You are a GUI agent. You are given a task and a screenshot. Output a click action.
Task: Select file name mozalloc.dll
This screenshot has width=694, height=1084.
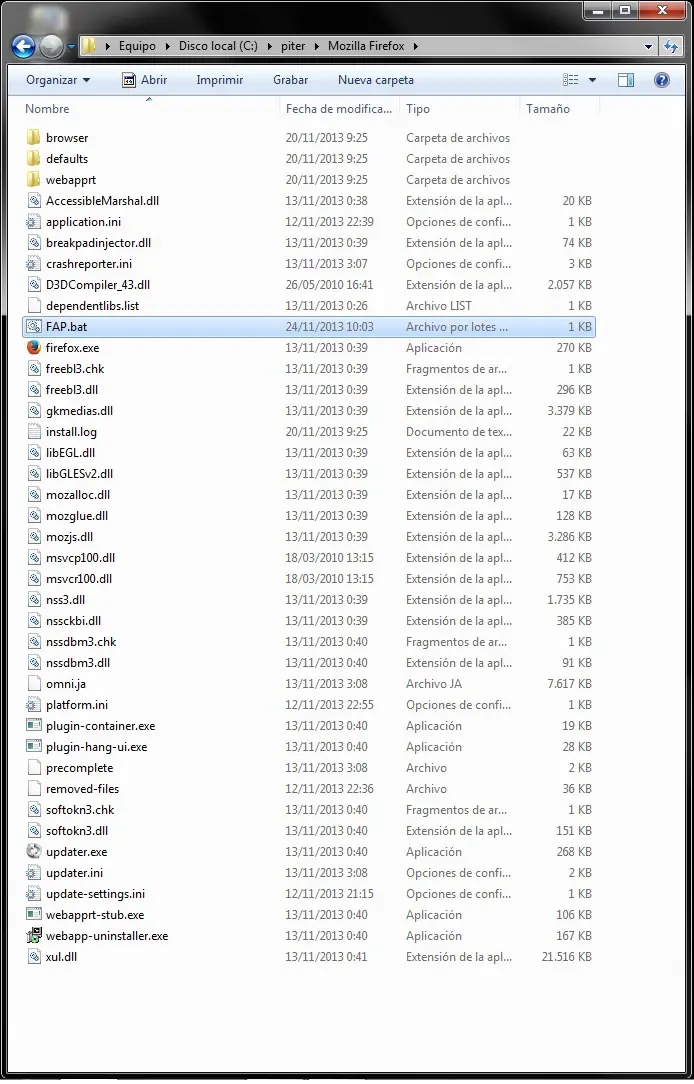[x=78, y=495]
